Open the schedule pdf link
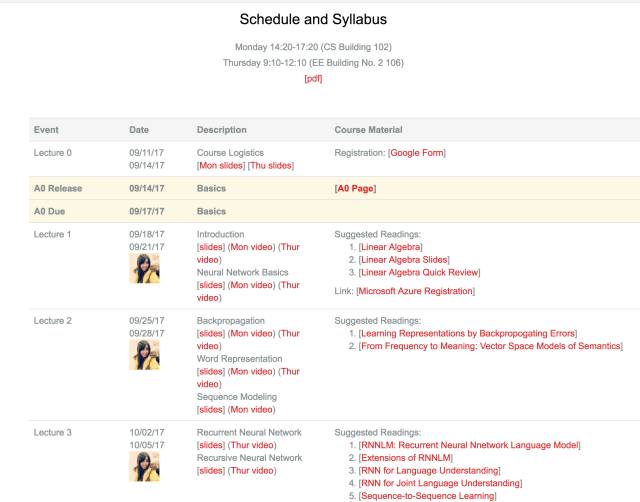Screen dimensions: 640x502 click(x=313, y=79)
